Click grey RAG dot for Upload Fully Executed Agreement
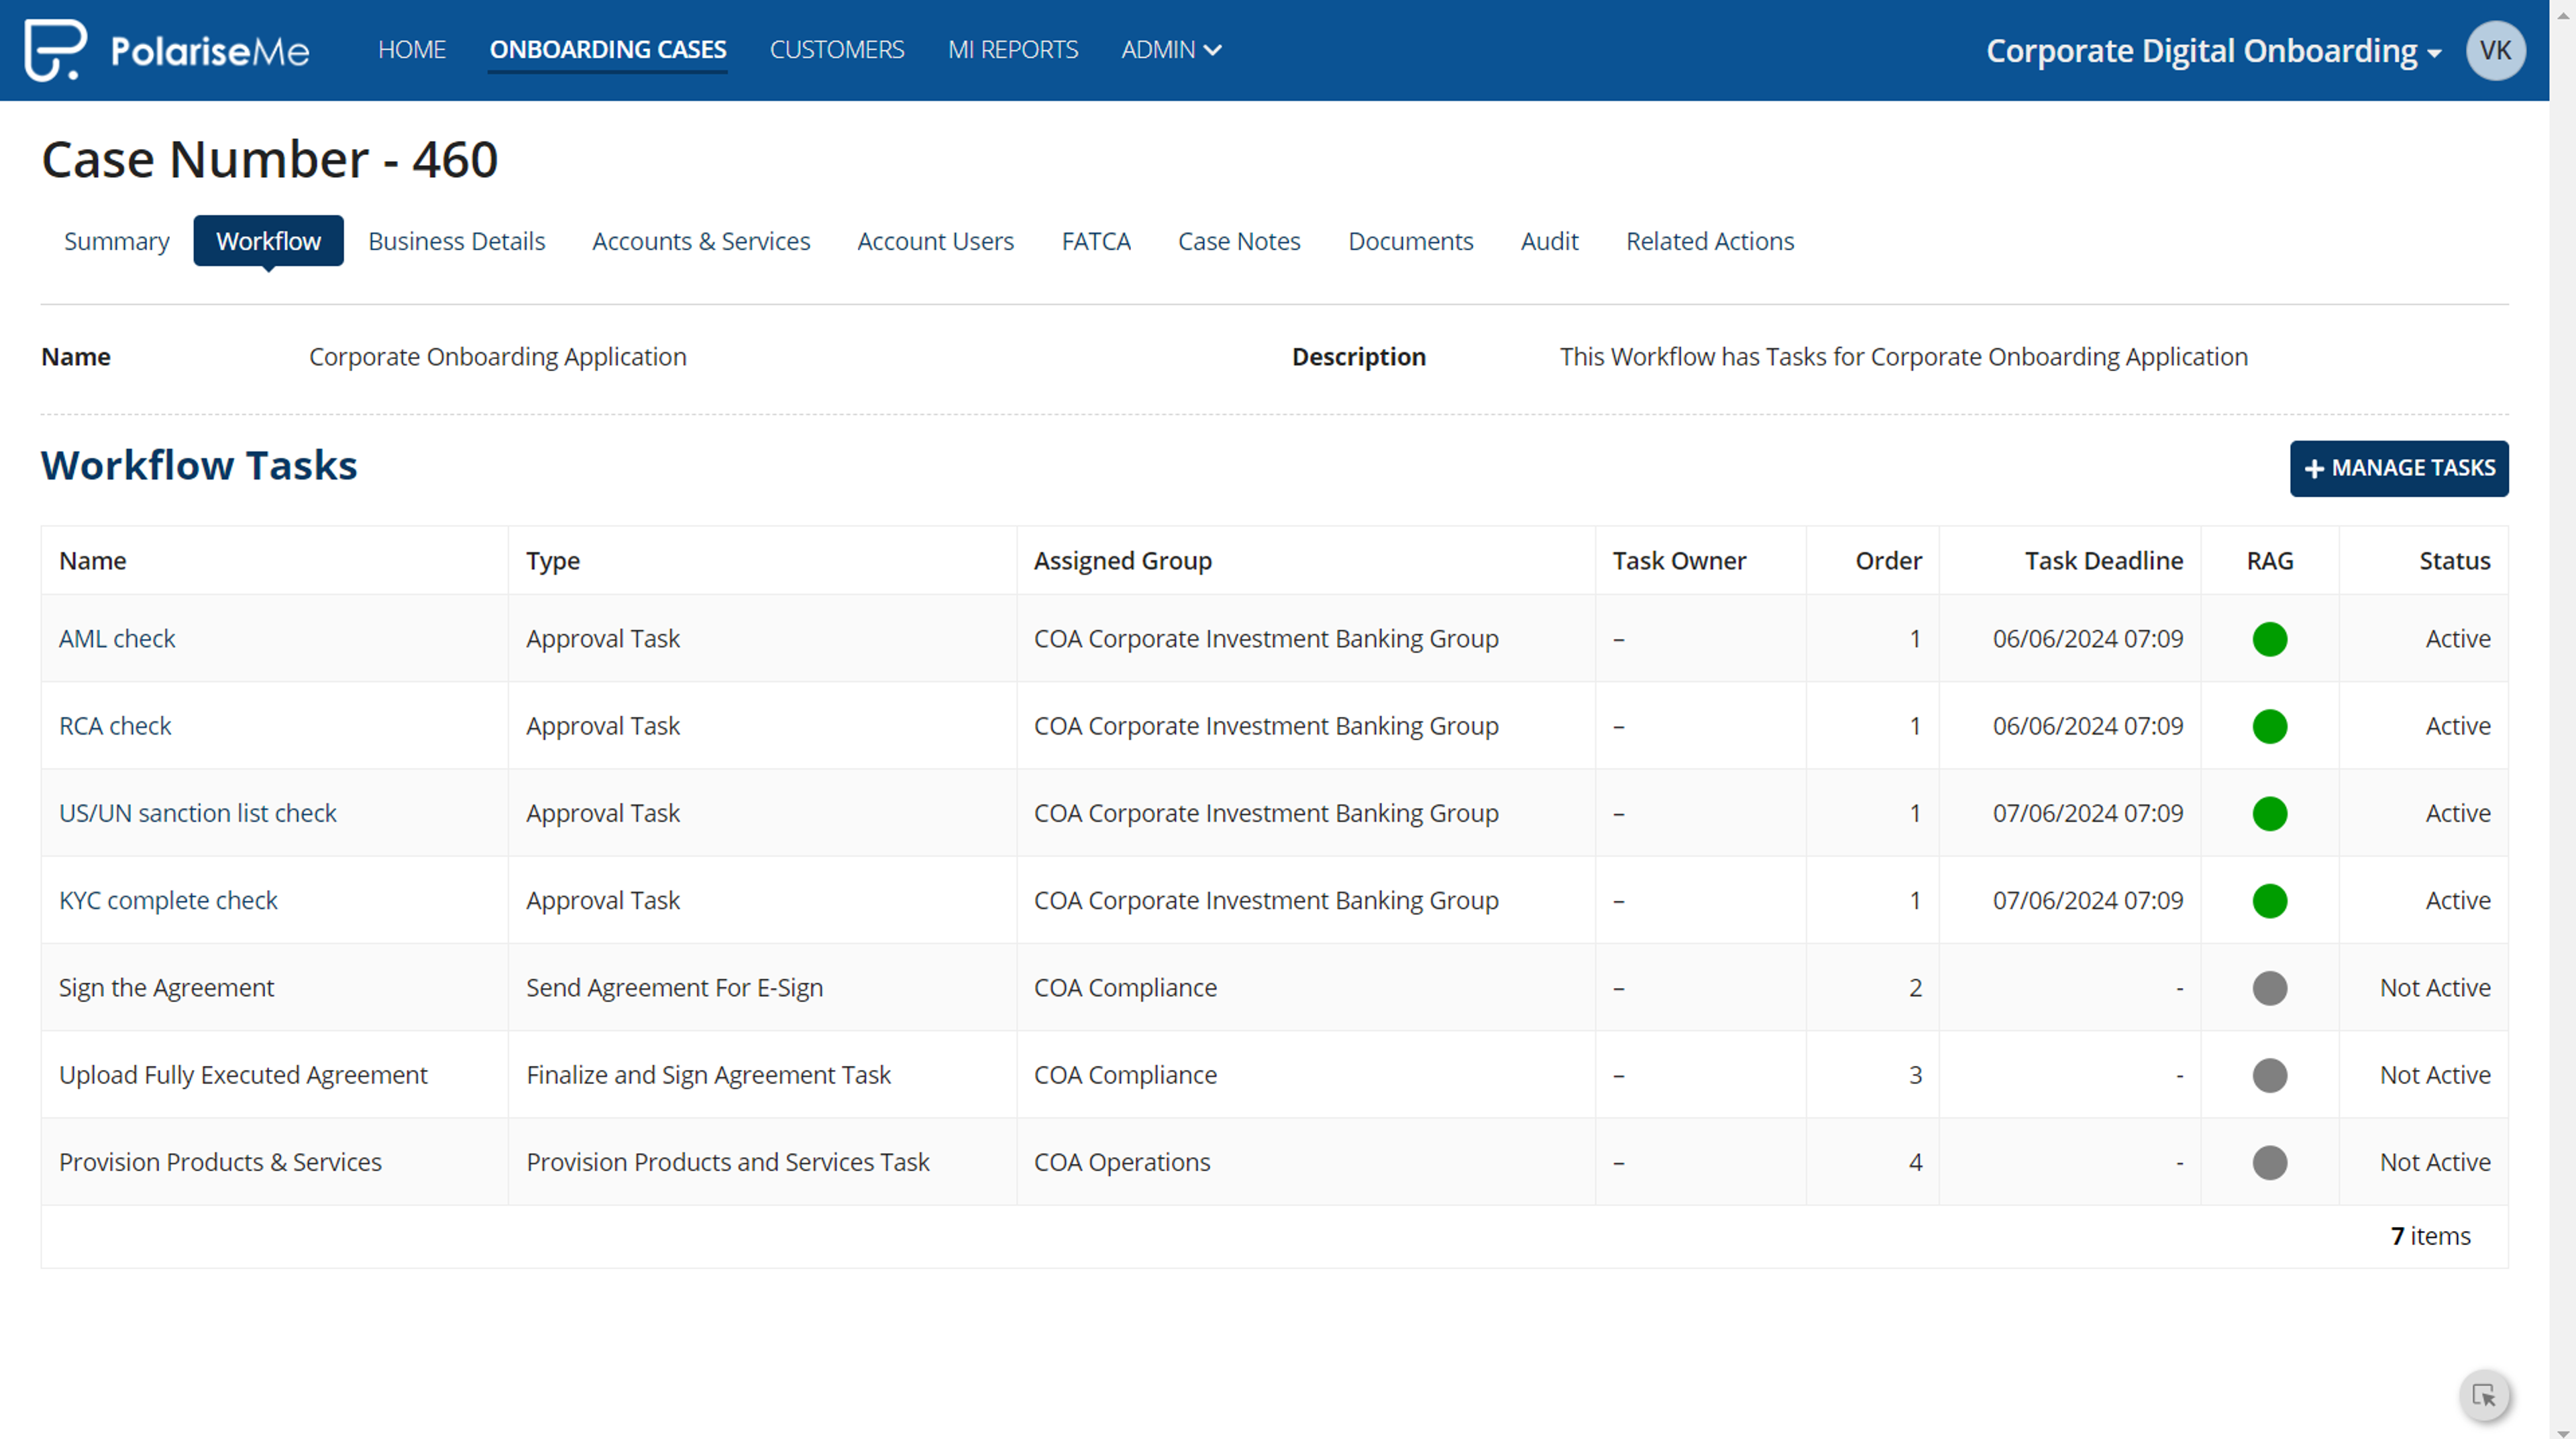This screenshot has width=2576, height=1439. click(2269, 1075)
